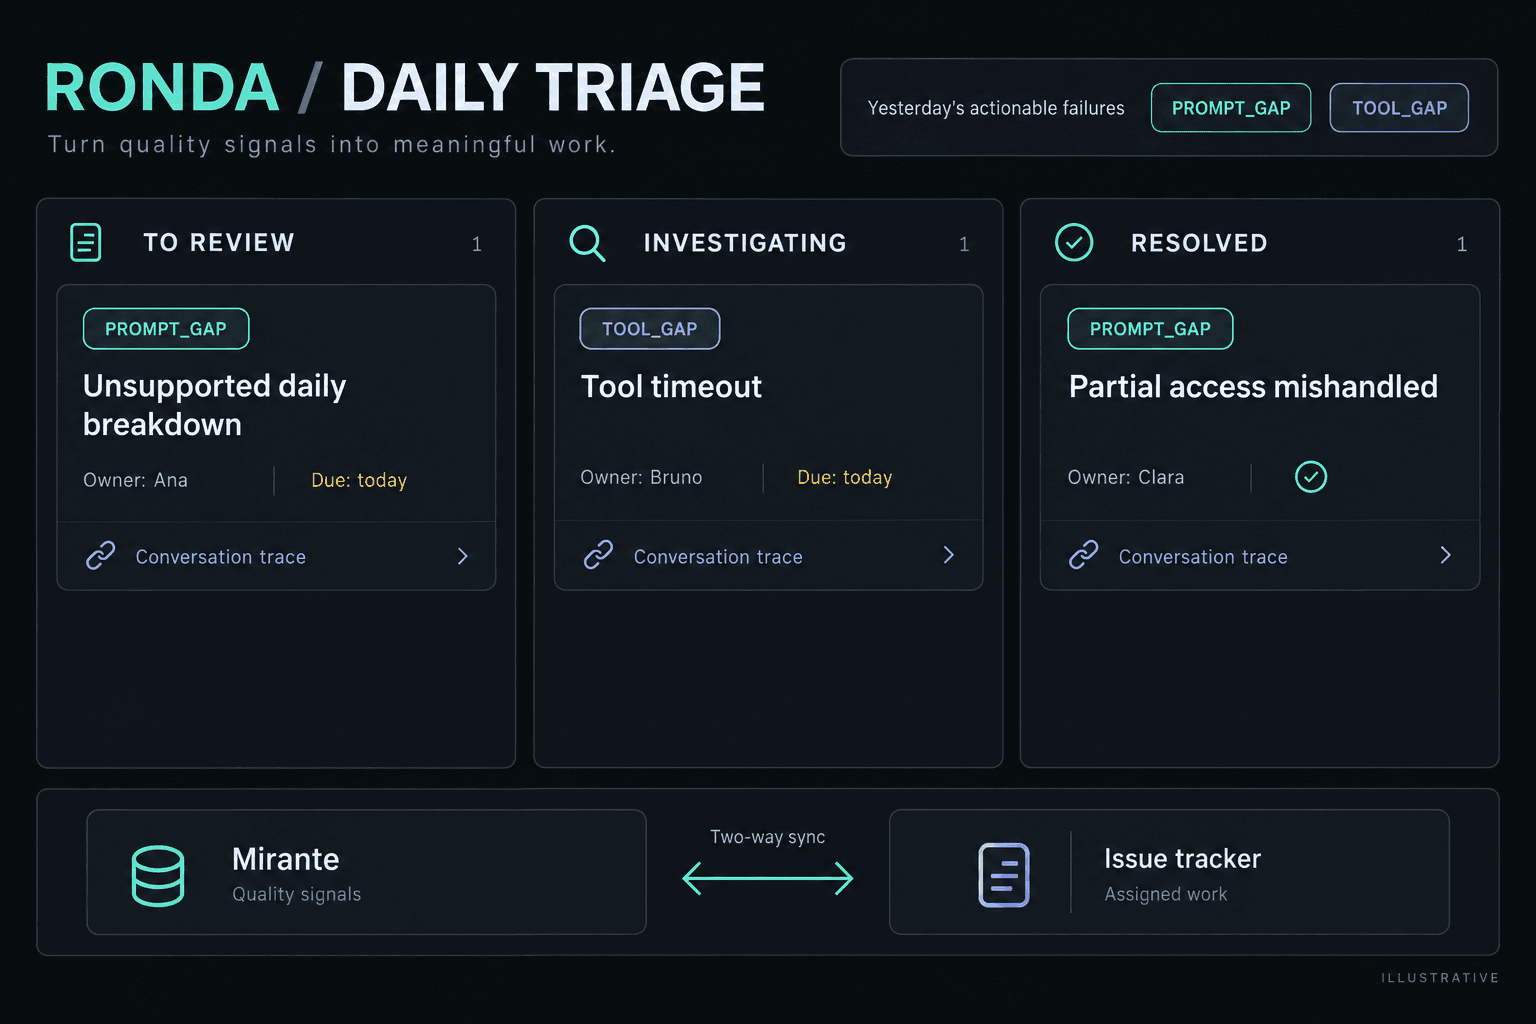This screenshot has height=1024, width=1536.
Task: Click Due: today on Tool timeout card
Action: click(x=845, y=477)
